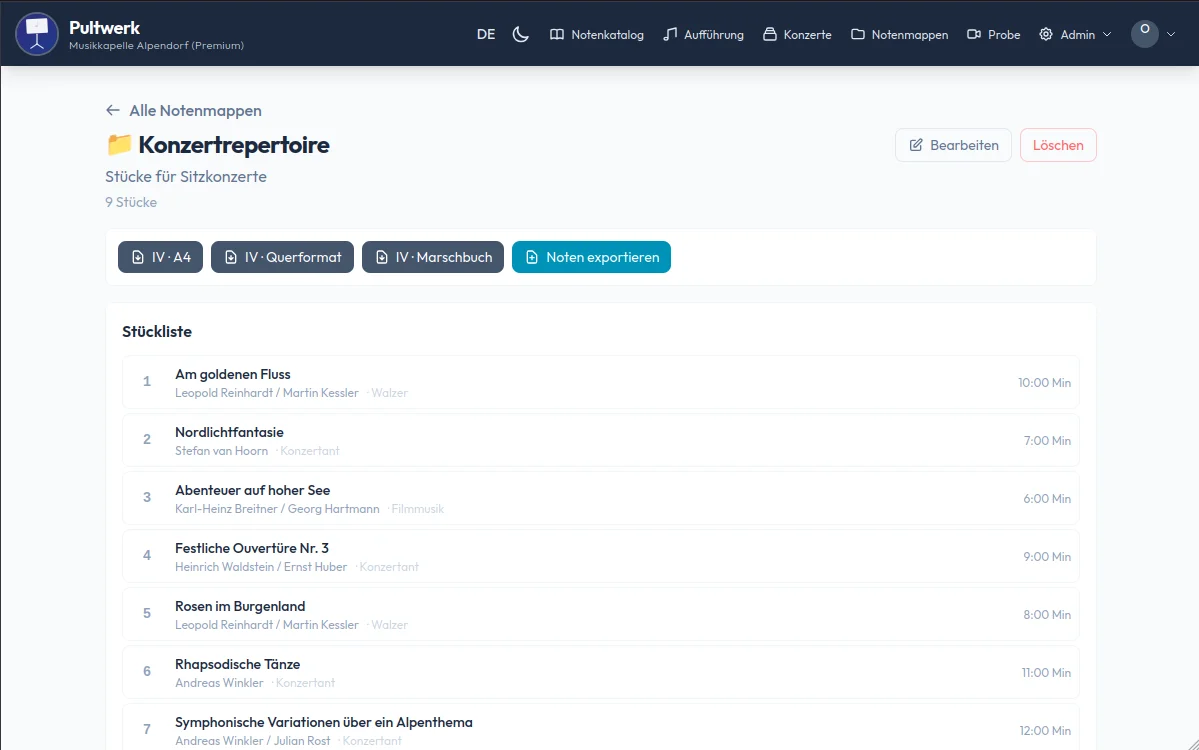The width and height of the screenshot is (1199, 750).
Task: Click the Noten exportieren button
Action: [x=591, y=257]
